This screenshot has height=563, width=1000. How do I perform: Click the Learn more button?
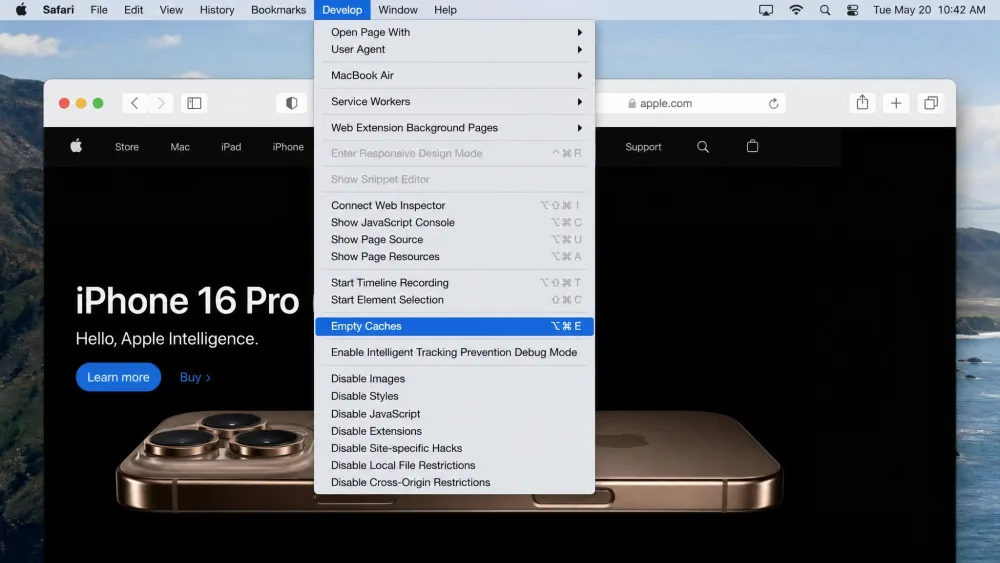tap(118, 377)
